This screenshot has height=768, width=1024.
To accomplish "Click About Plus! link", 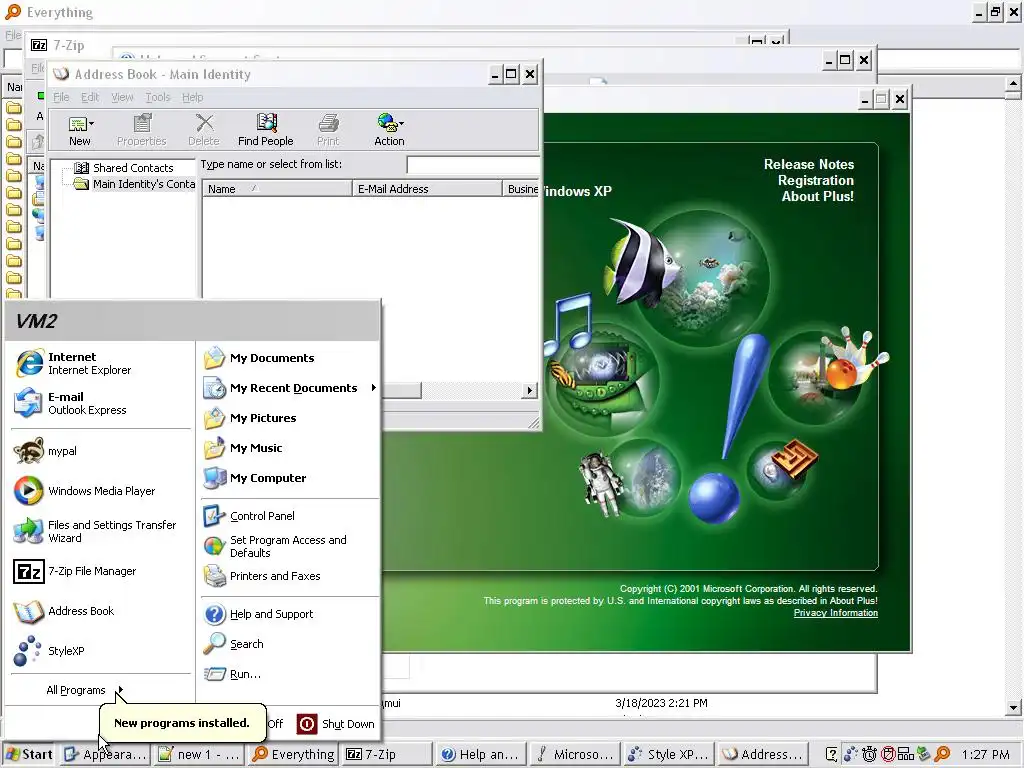I will tap(818, 196).
